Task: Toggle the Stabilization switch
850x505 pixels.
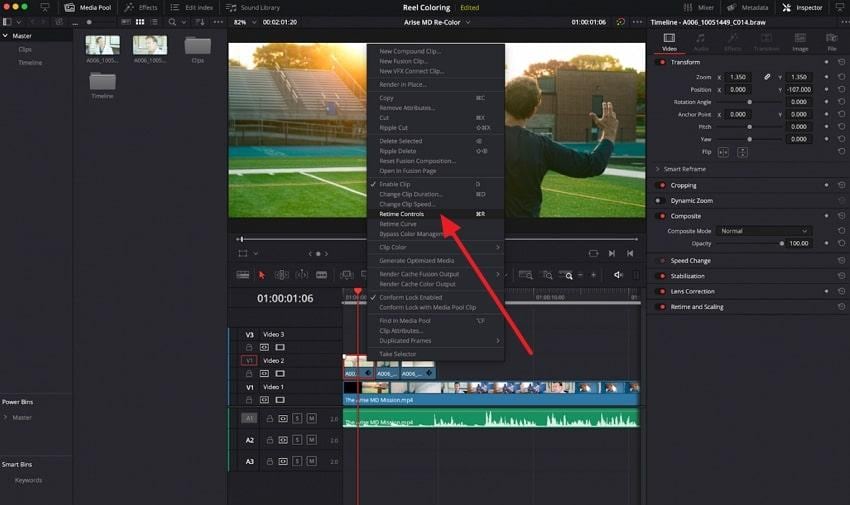Action: [661, 276]
